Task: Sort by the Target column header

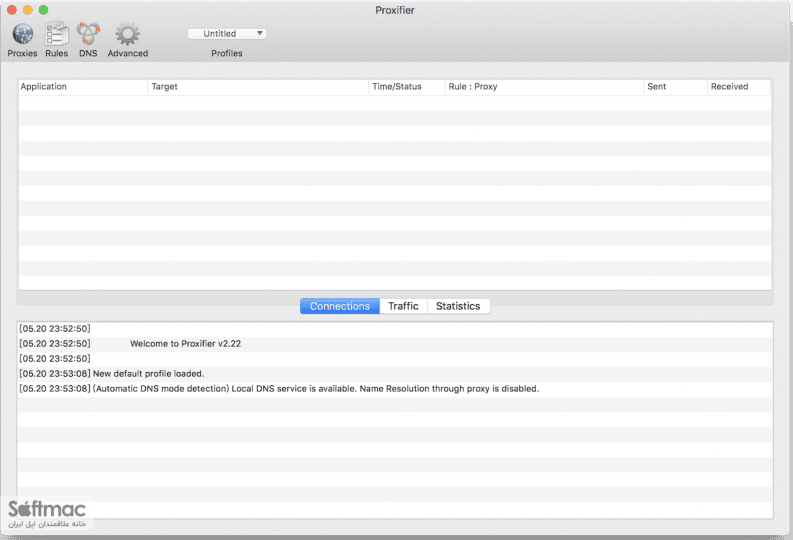Action: tap(258, 86)
